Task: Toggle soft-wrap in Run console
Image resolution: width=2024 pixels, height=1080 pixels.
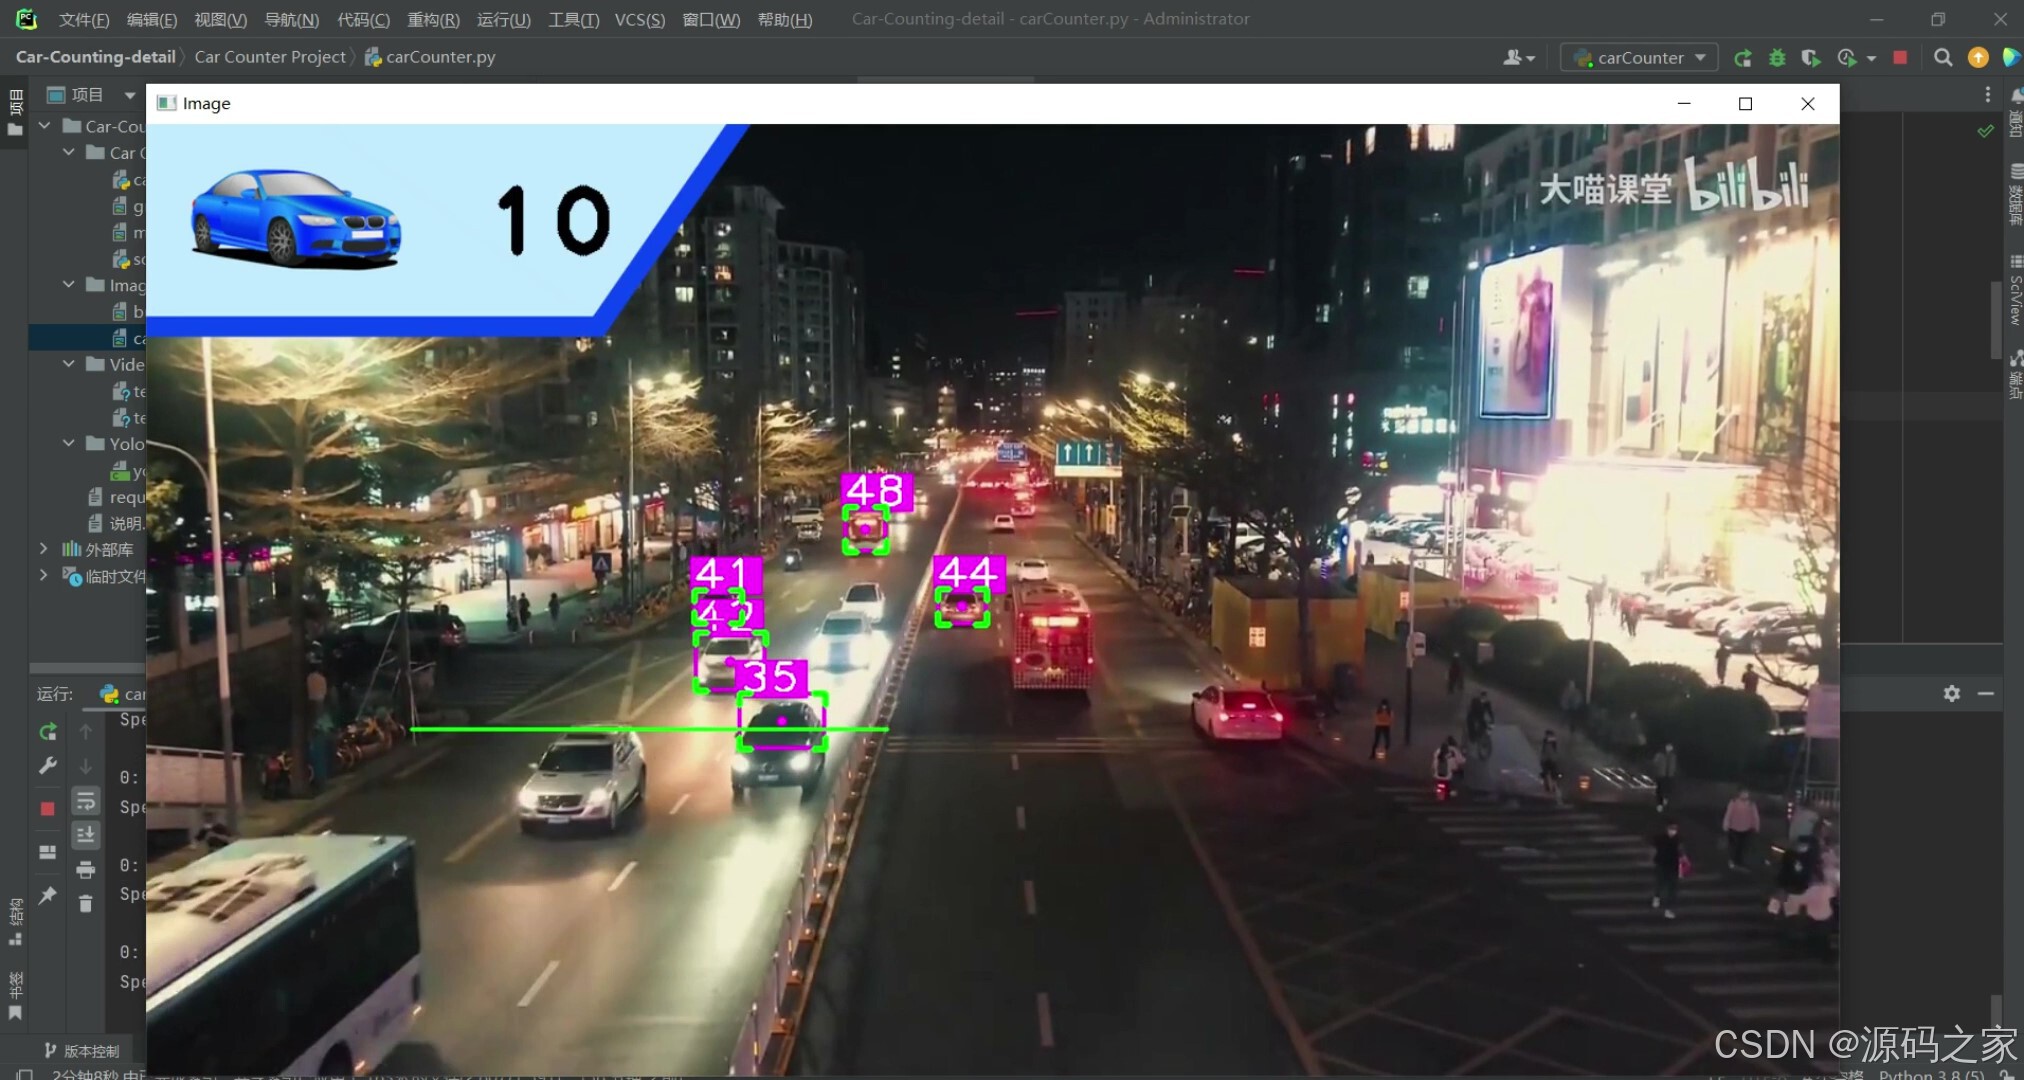Action: pyautogui.click(x=86, y=801)
